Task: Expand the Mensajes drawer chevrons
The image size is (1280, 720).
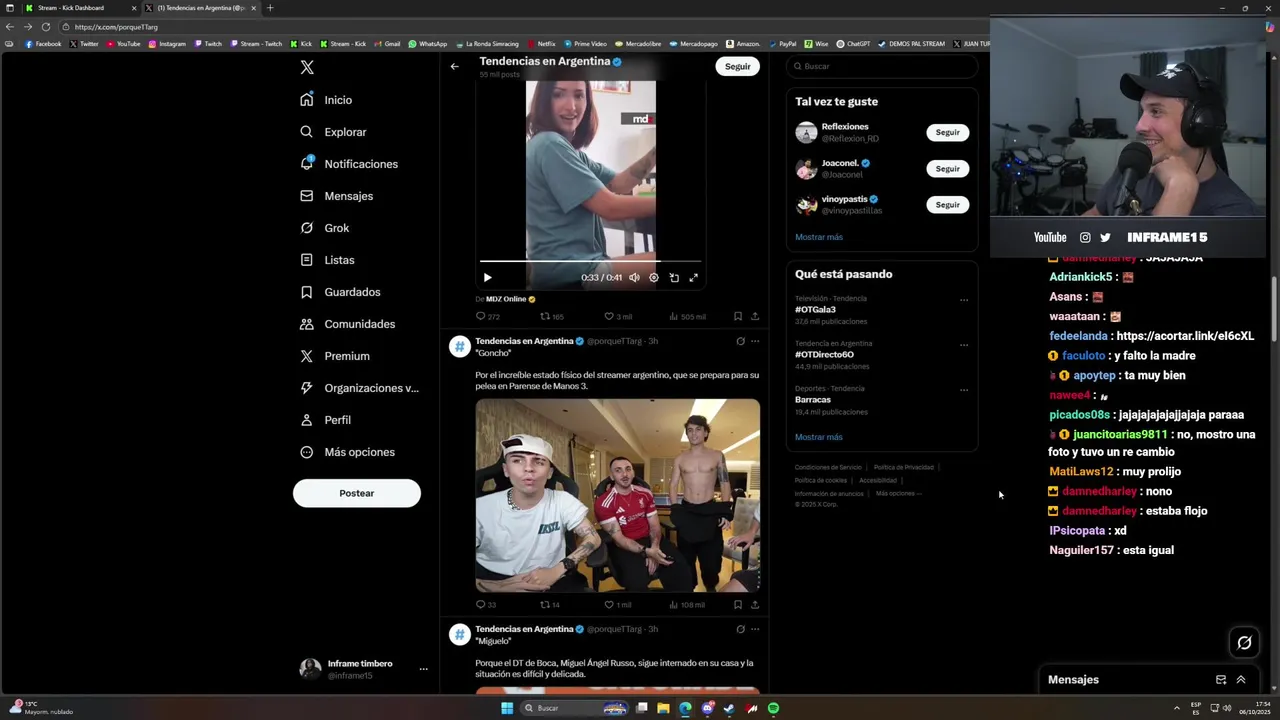Action: coord(1241,680)
